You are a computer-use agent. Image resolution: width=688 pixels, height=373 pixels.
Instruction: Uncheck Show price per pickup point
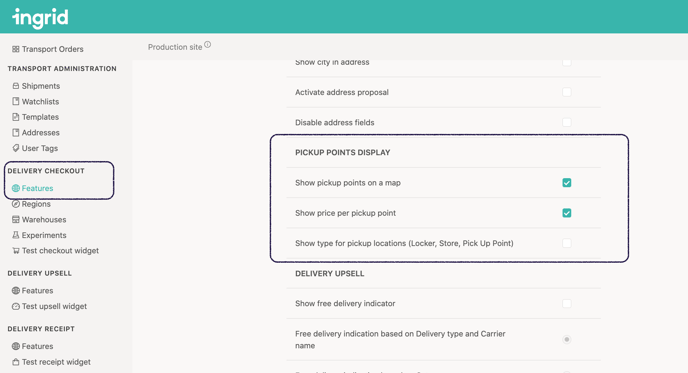point(566,213)
